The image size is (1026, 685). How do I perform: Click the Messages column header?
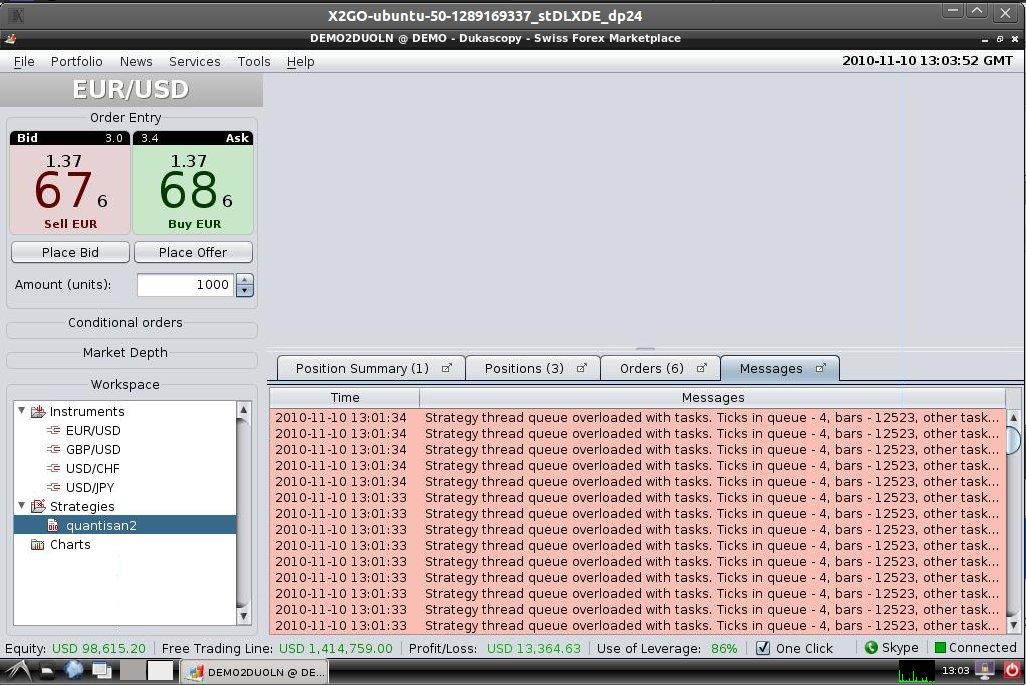(x=713, y=397)
